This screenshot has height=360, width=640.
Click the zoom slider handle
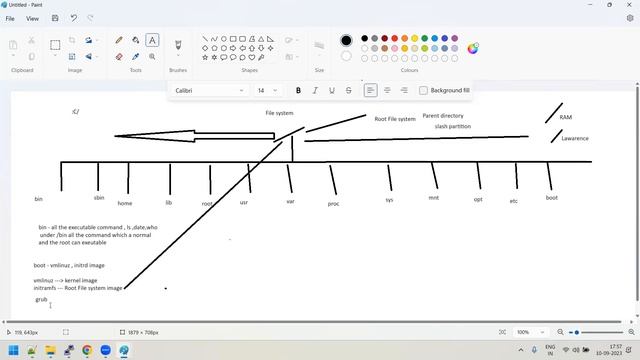point(577,332)
